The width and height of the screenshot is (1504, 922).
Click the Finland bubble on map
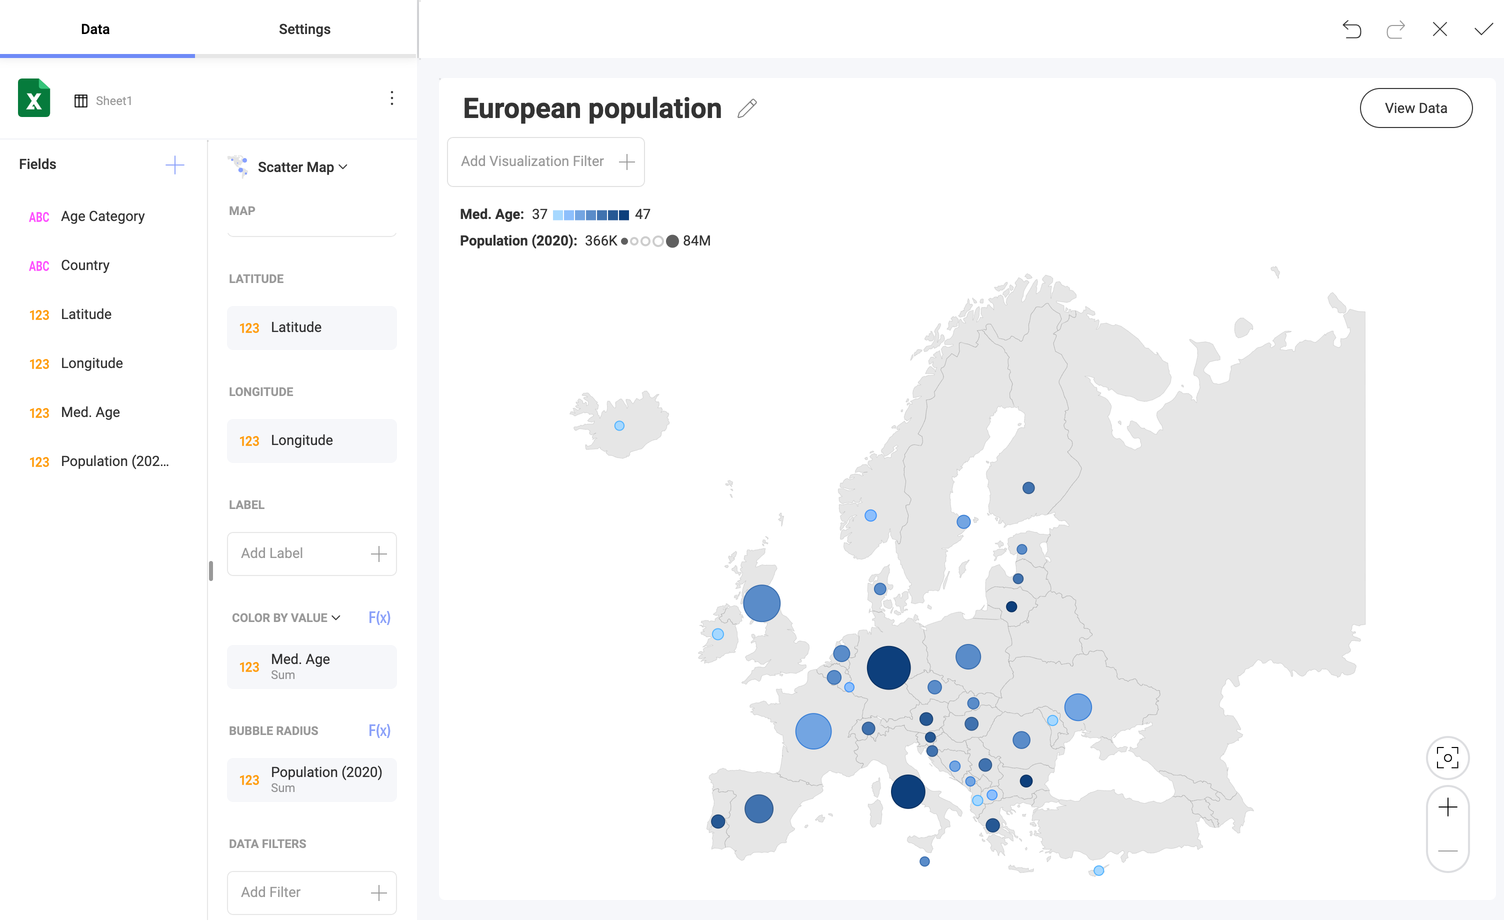1028,488
